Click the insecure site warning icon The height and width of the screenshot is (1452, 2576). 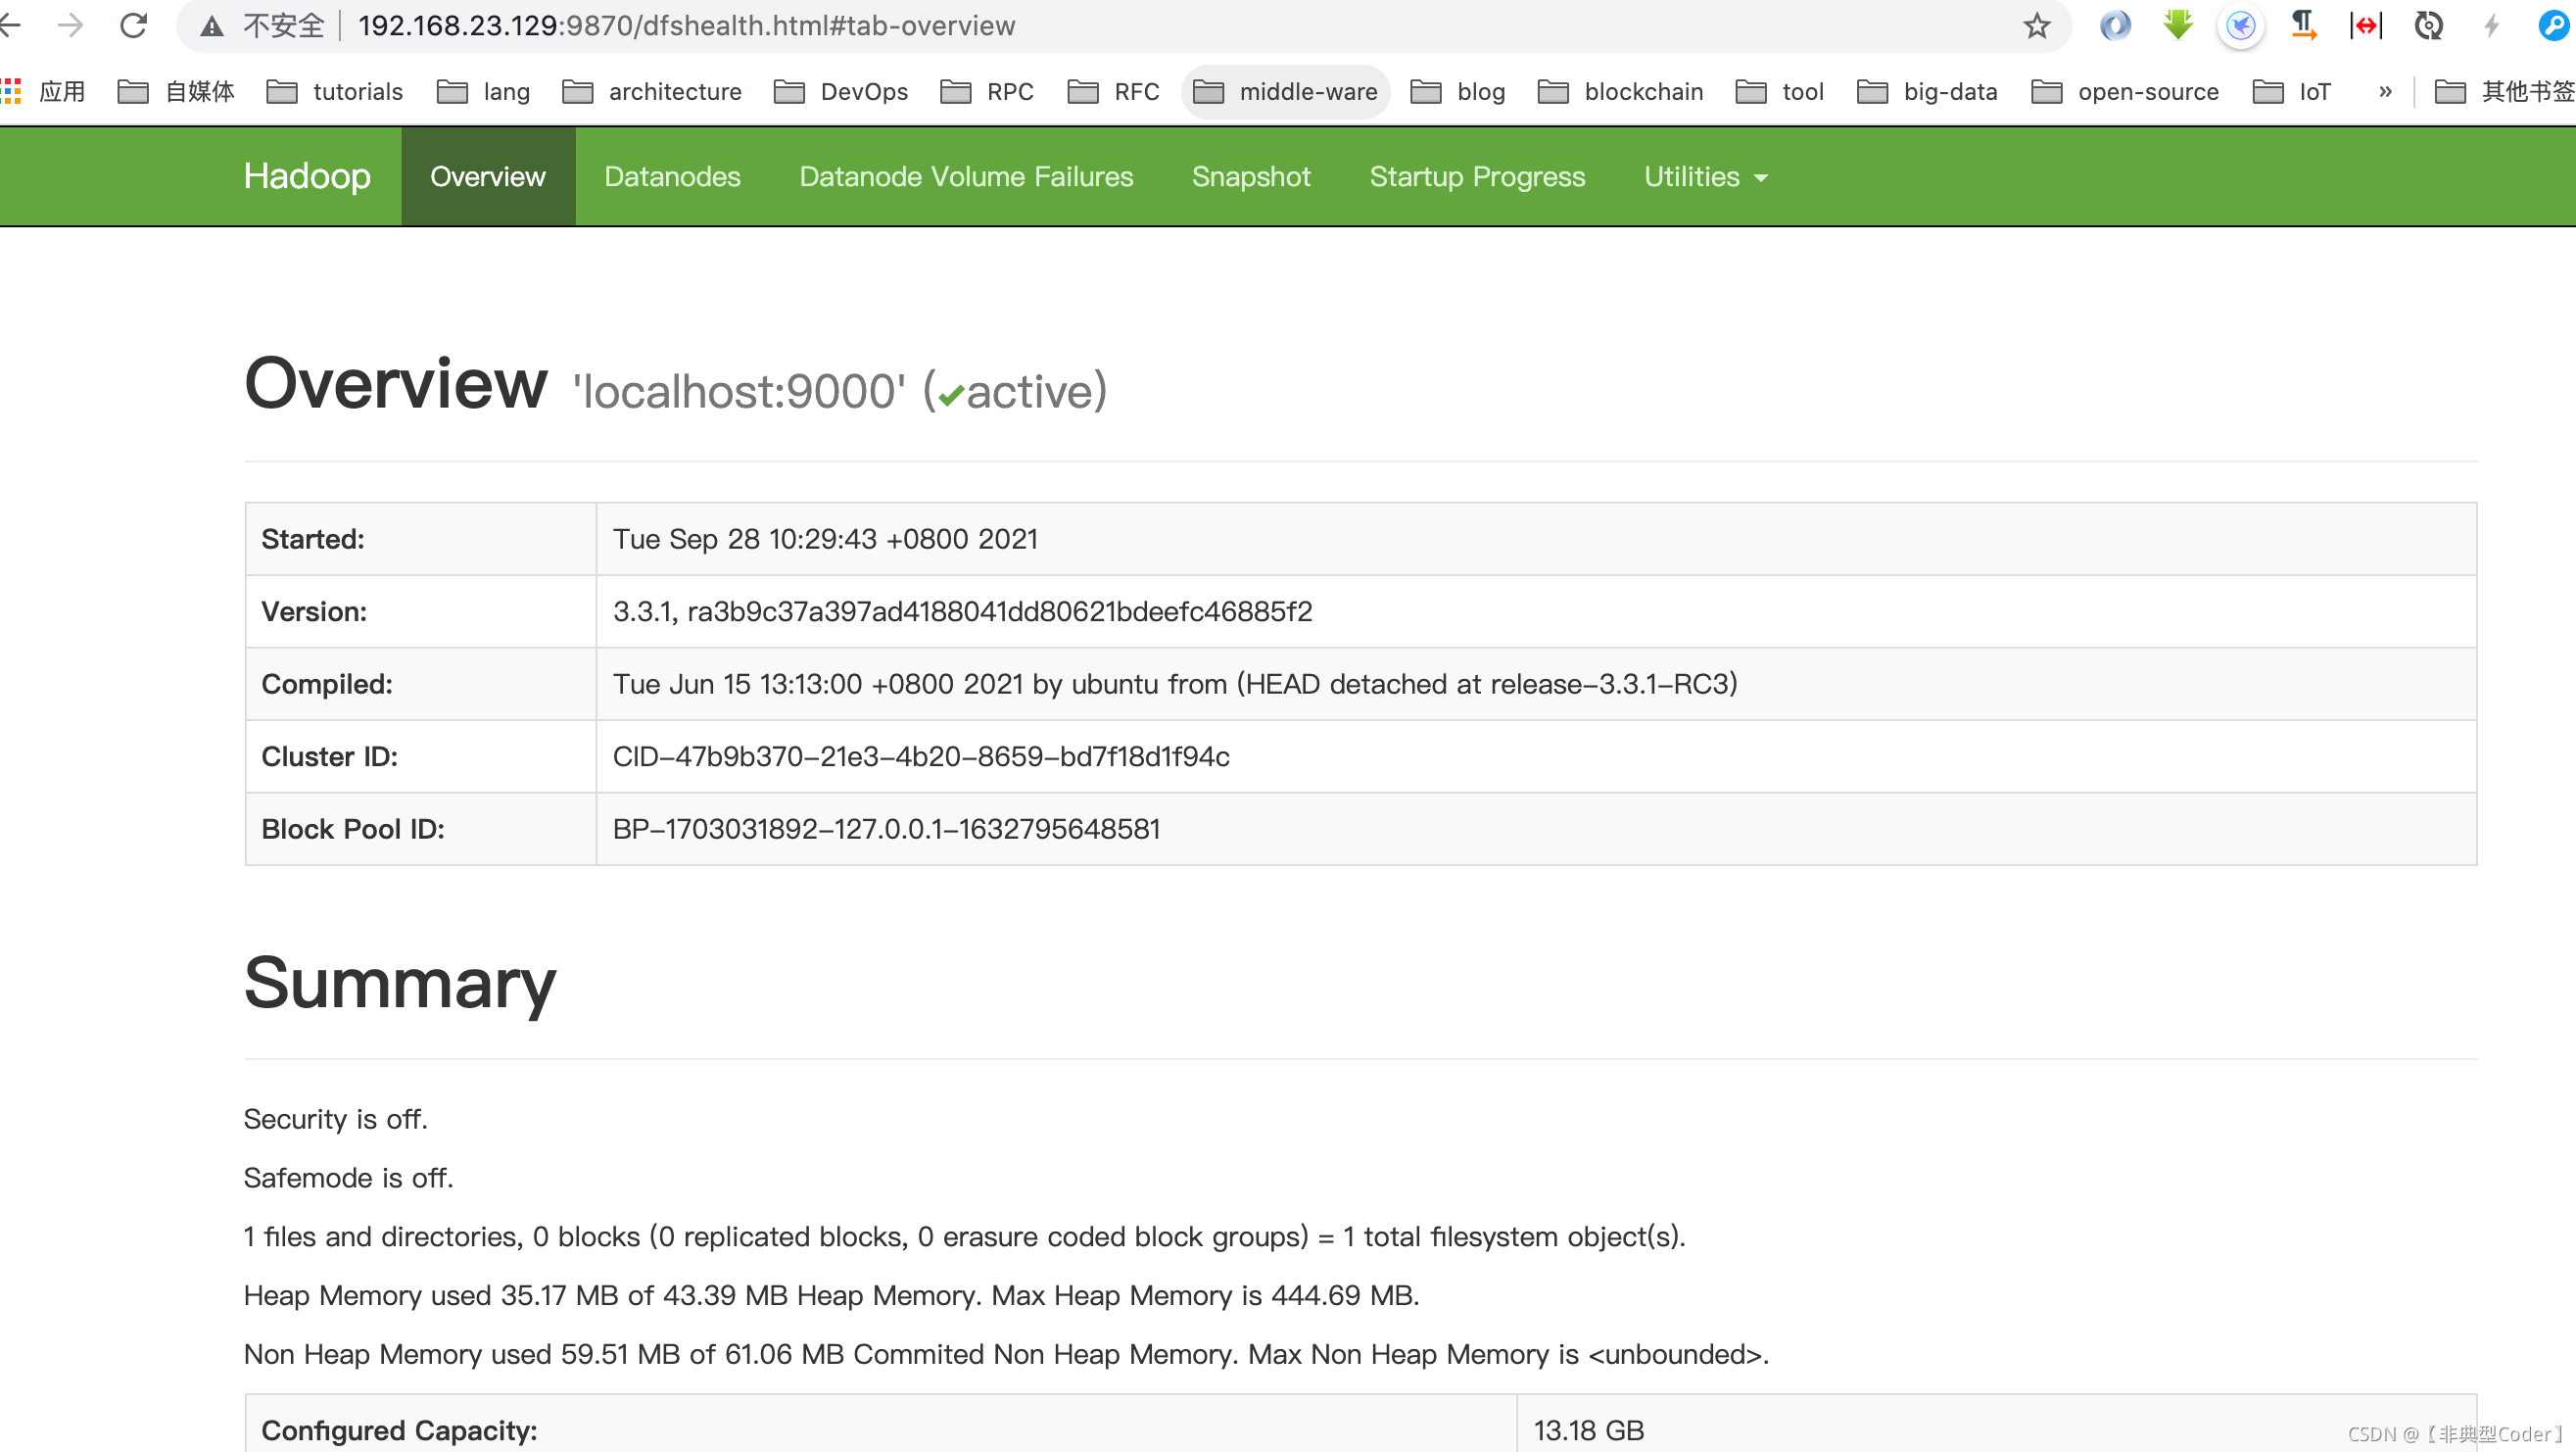[211, 26]
